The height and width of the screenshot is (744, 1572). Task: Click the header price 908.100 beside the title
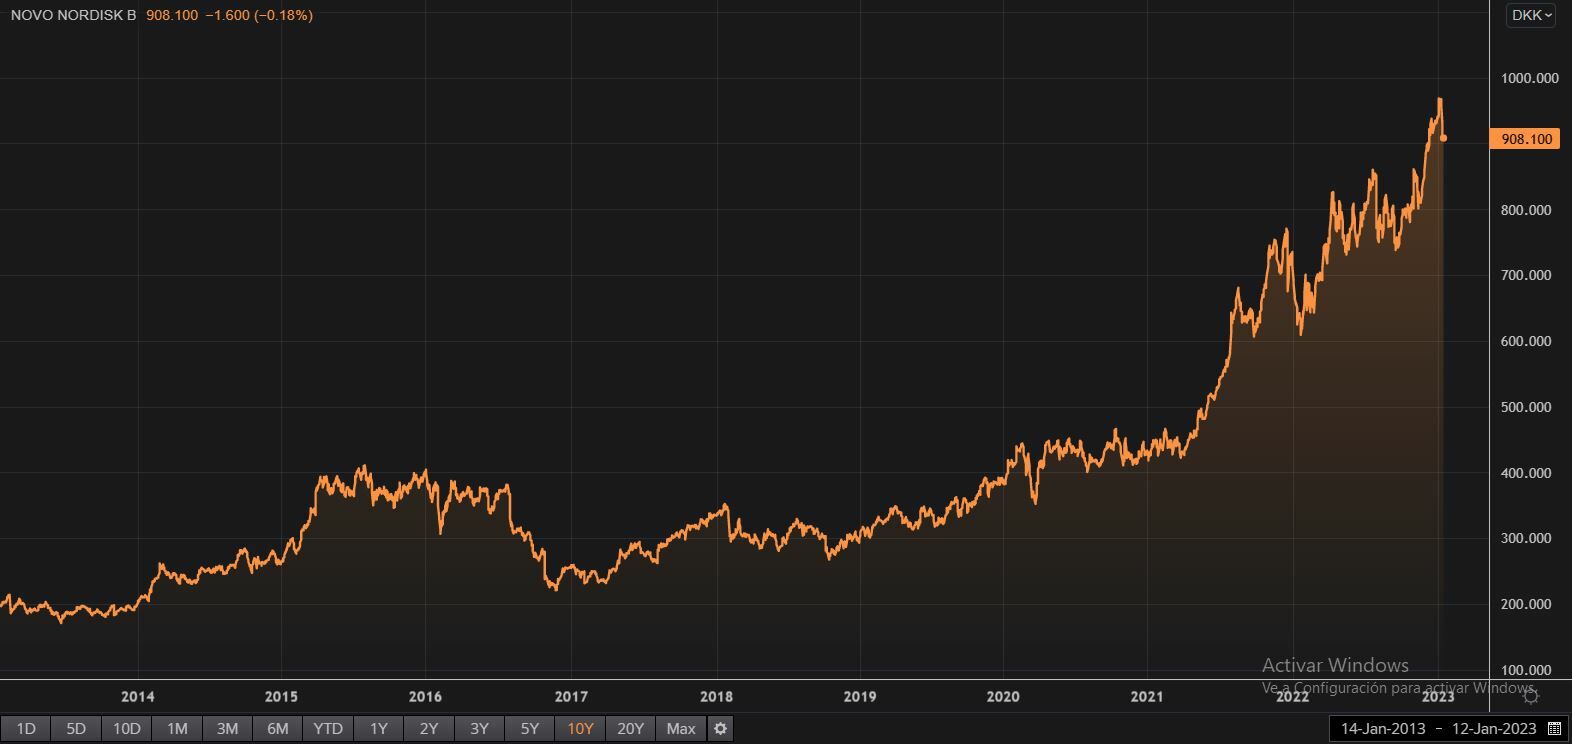(172, 15)
